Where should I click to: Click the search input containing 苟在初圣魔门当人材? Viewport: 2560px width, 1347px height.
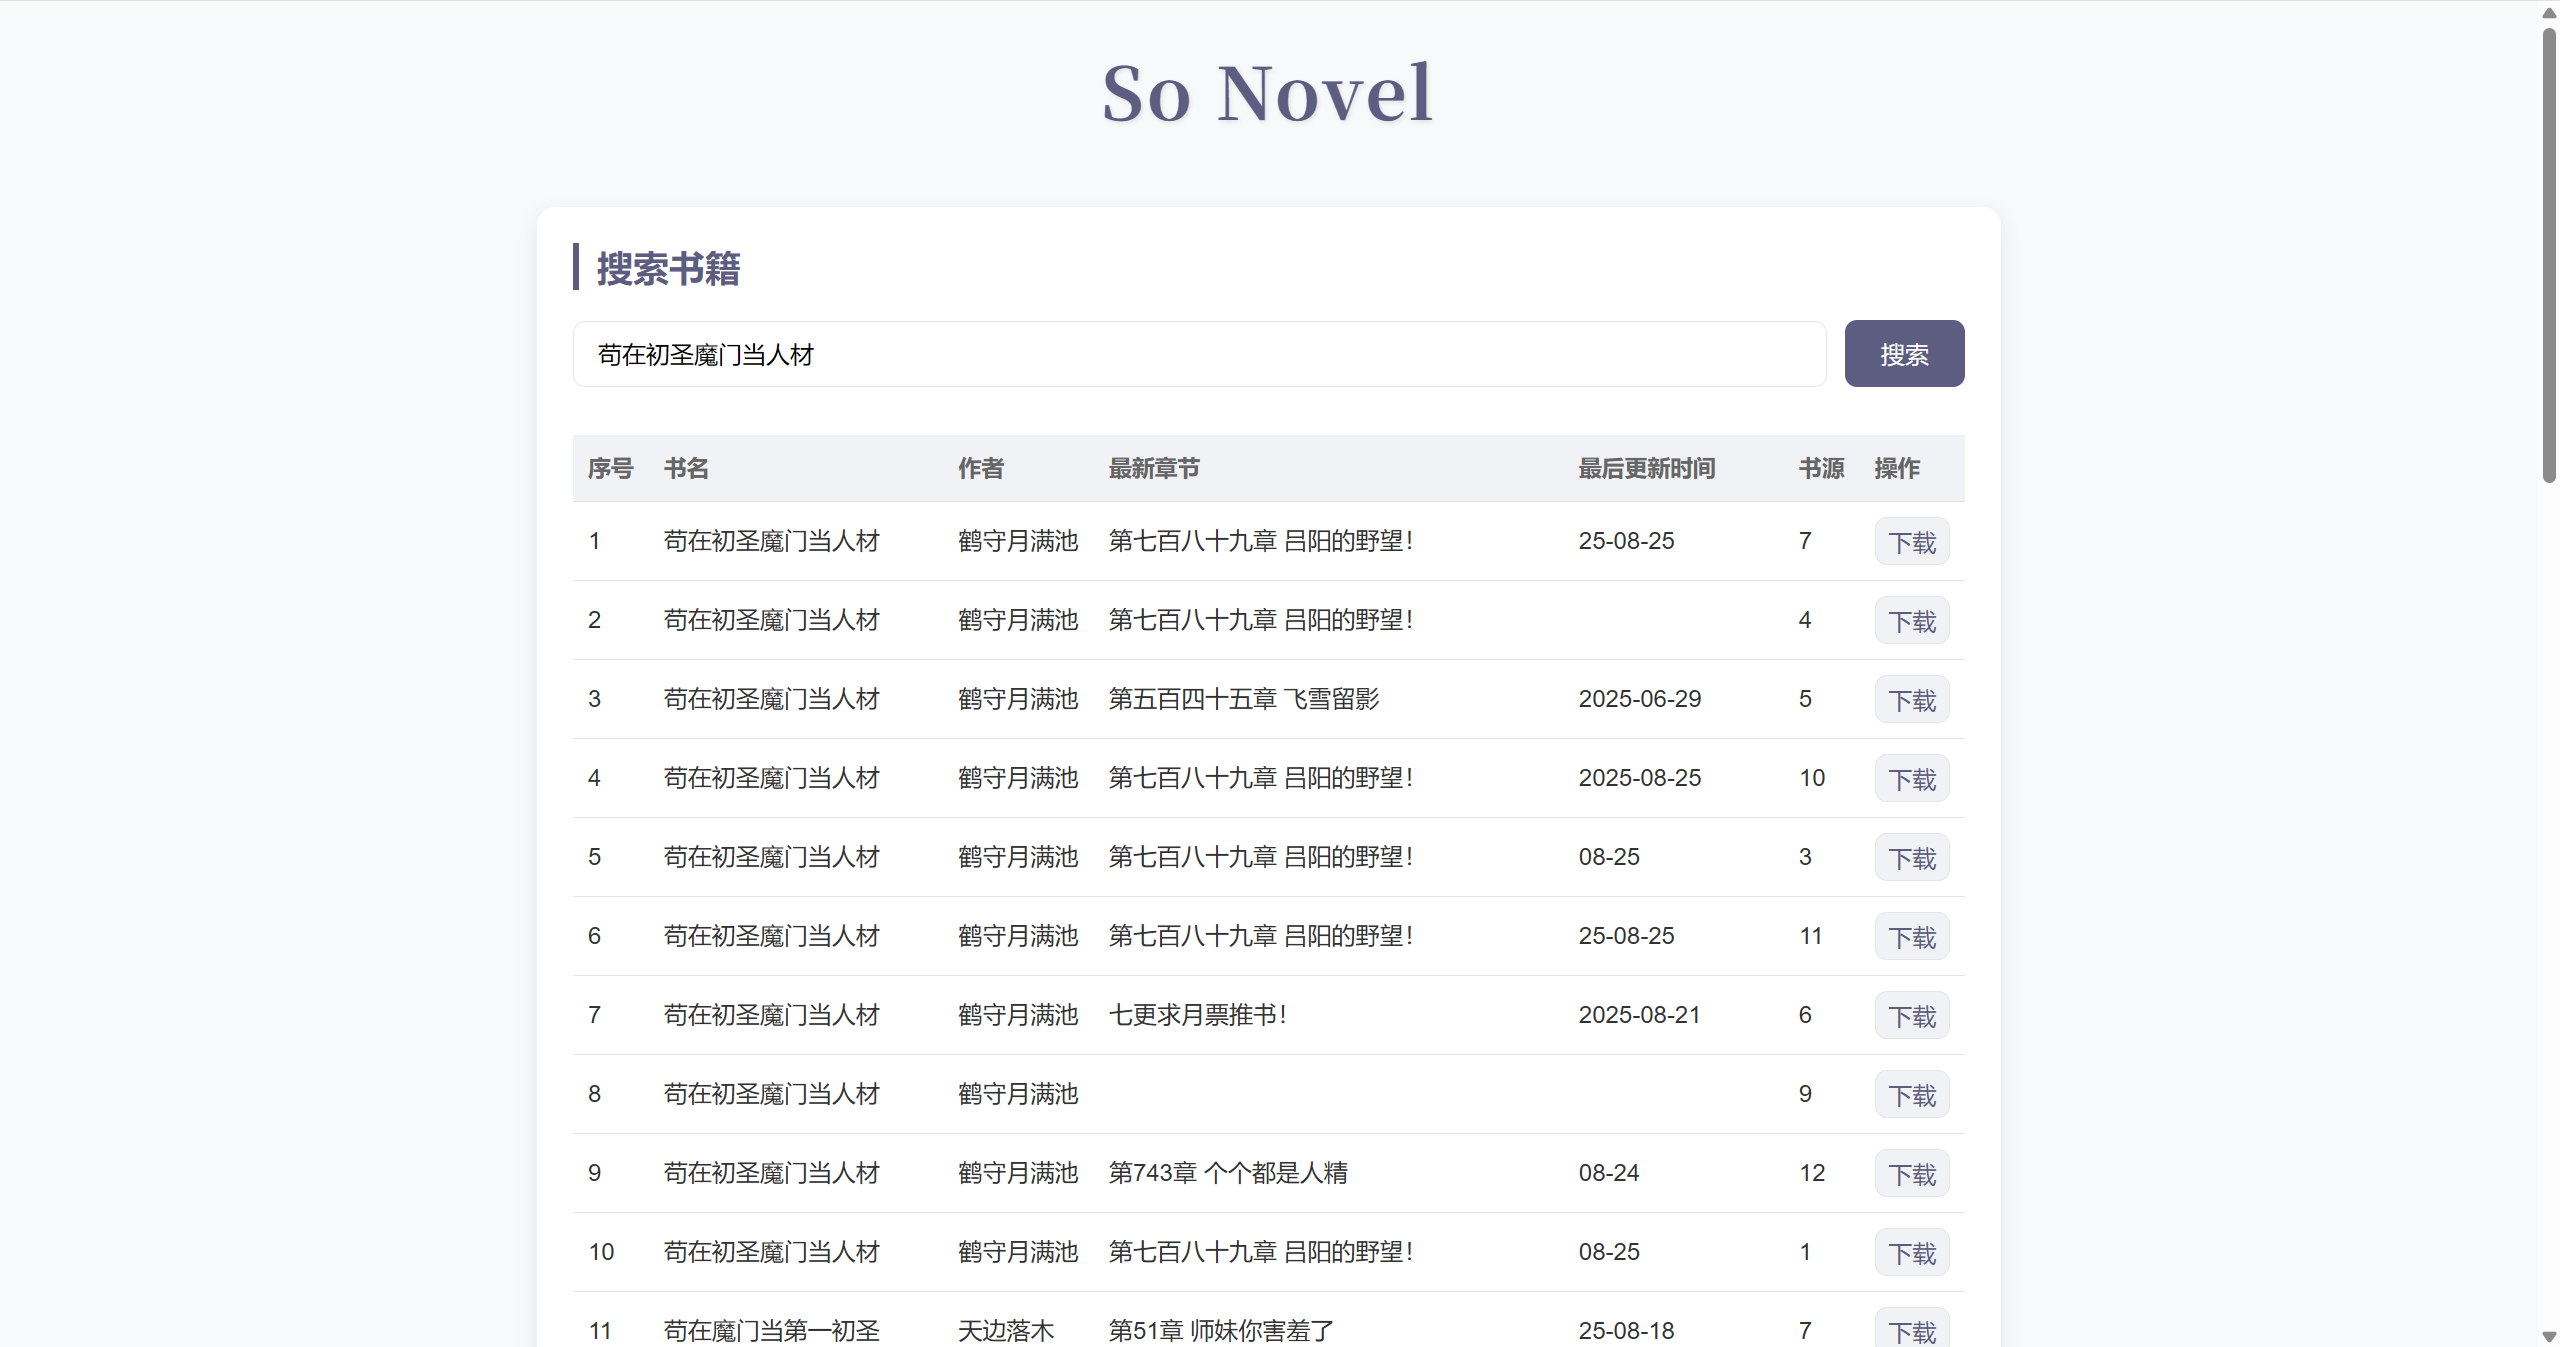point(1200,354)
